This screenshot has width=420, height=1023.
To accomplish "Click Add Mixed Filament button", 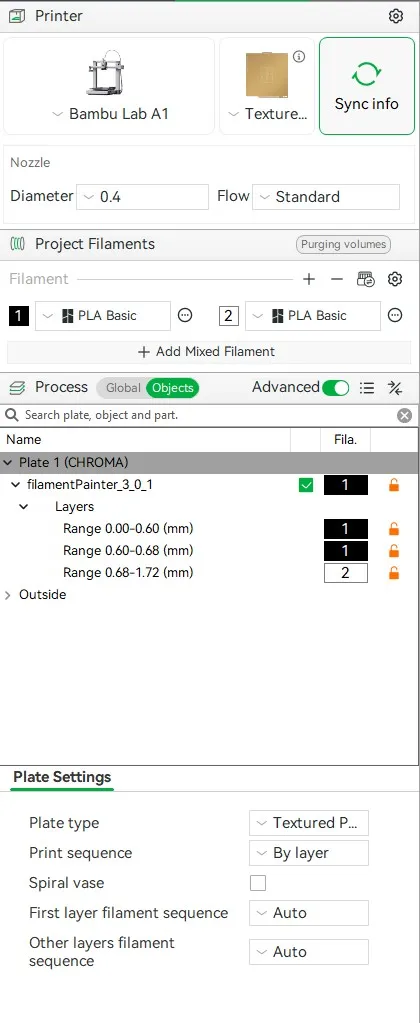I will pos(209,352).
